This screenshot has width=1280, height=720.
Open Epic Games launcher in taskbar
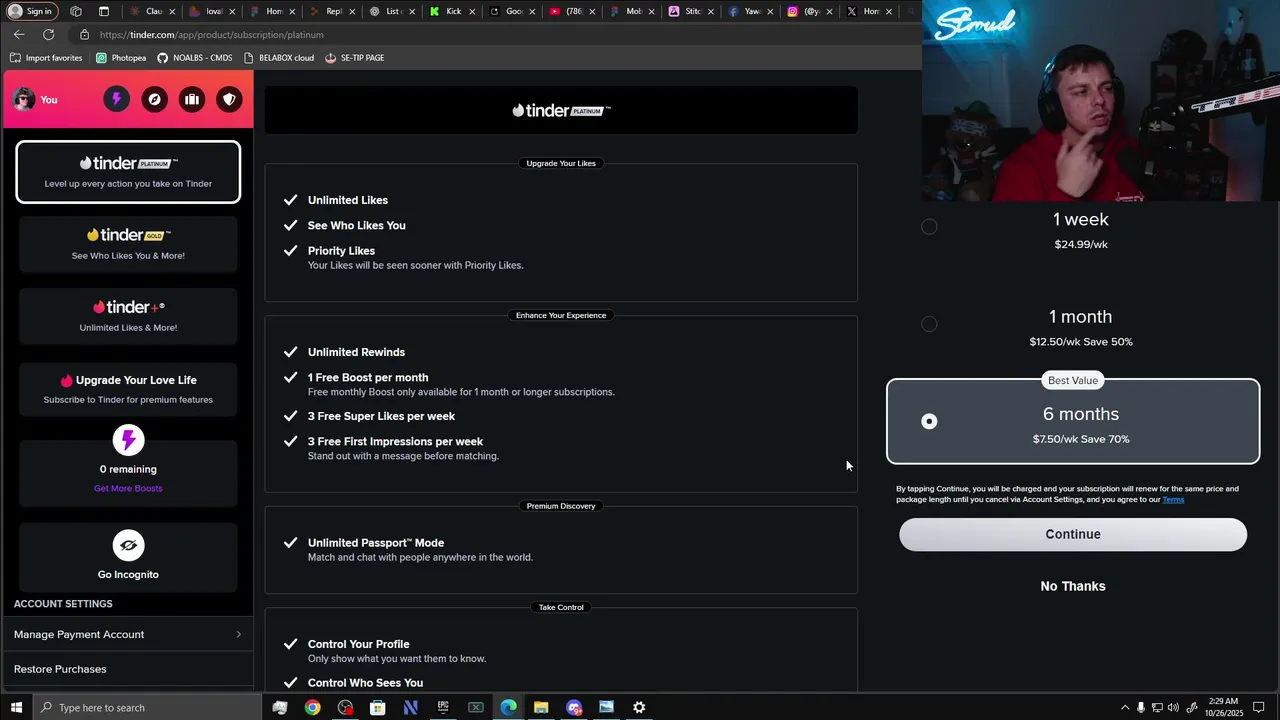pyautogui.click(x=443, y=707)
